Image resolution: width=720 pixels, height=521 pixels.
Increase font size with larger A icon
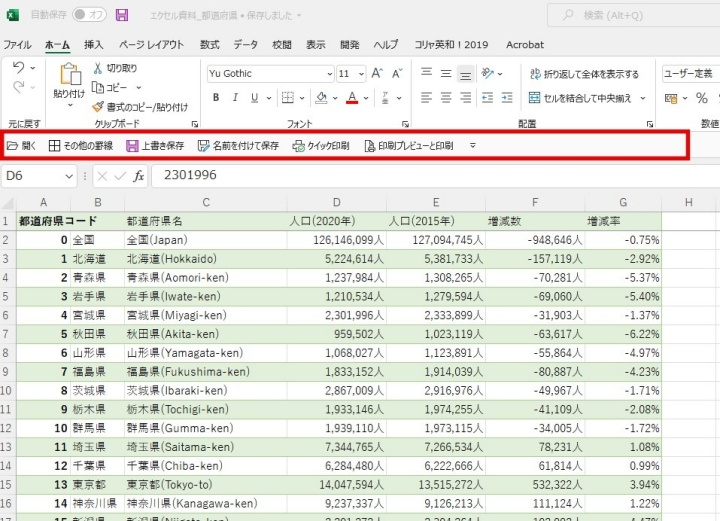[x=377, y=73]
